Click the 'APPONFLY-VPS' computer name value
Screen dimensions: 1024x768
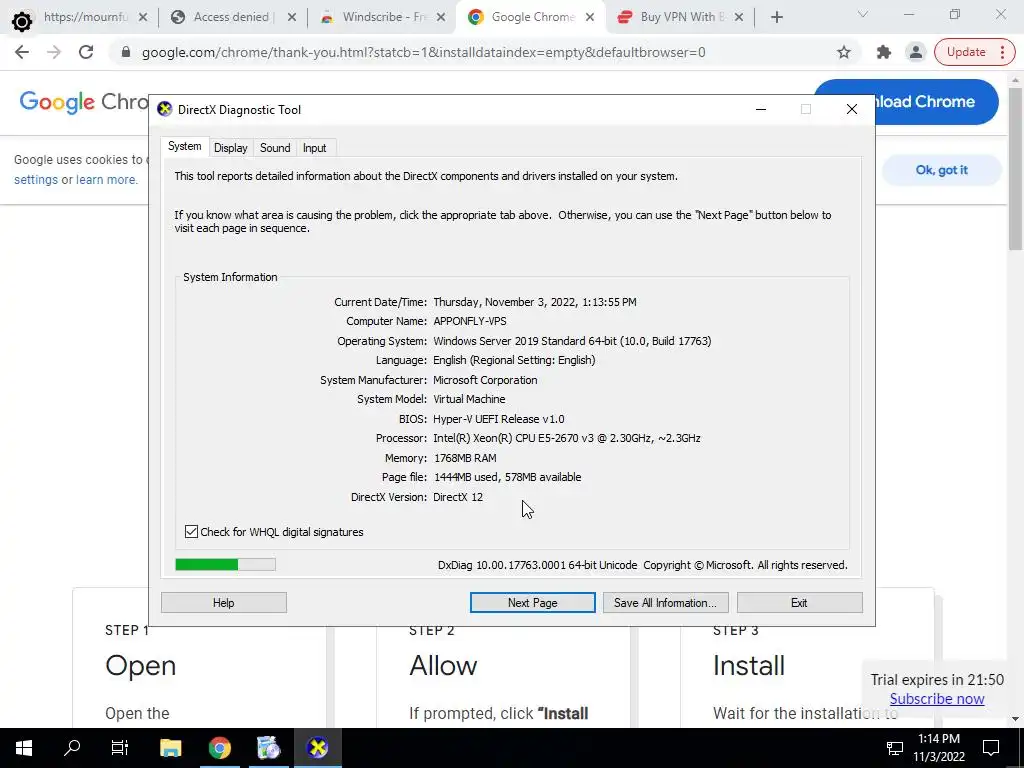pyautogui.click(x=470, y=321)
